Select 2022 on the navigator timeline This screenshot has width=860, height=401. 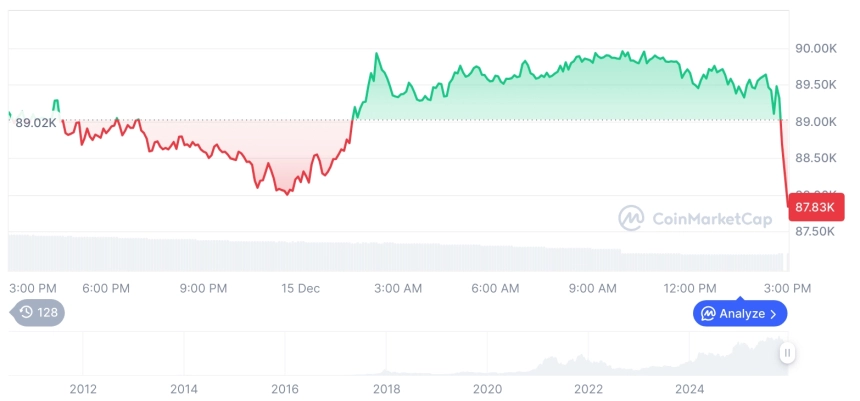click(588, 388)
